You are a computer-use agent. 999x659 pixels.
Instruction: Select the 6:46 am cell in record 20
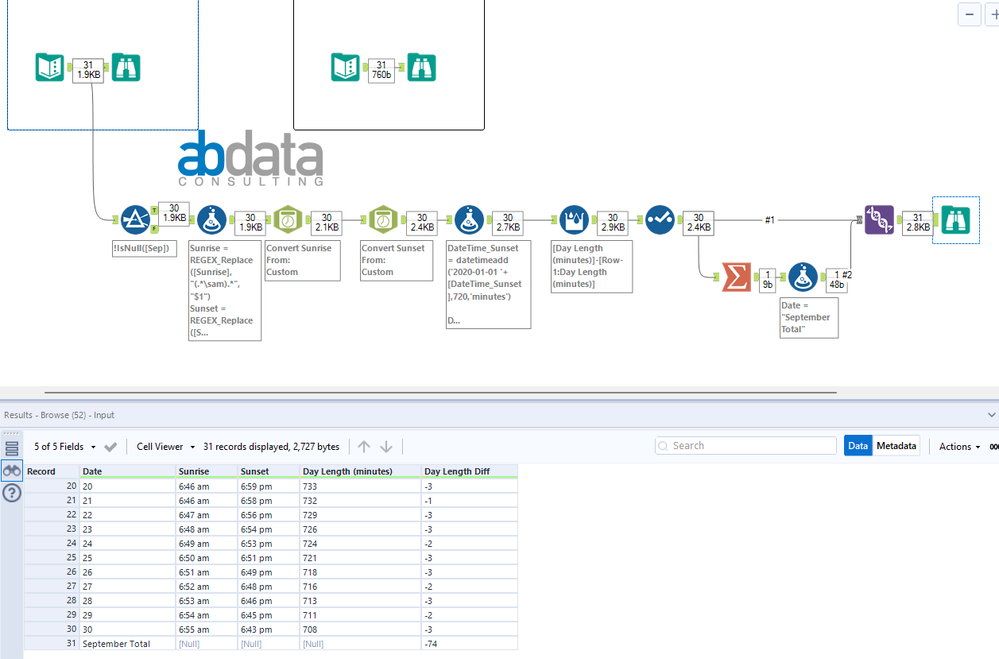point(207,486)
